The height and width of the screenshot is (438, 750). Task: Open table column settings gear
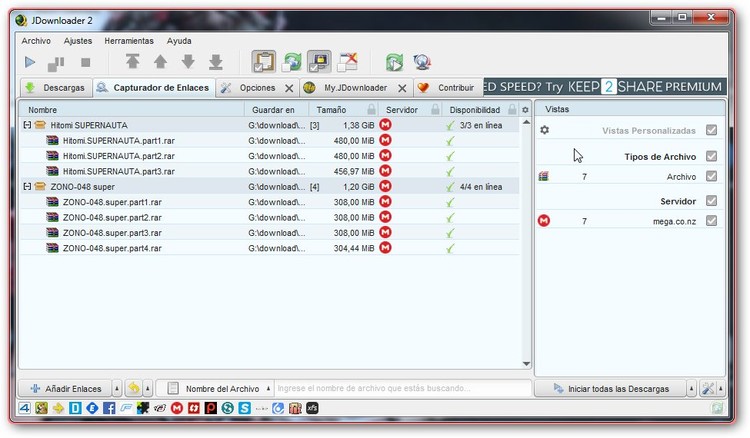point(525,110)
